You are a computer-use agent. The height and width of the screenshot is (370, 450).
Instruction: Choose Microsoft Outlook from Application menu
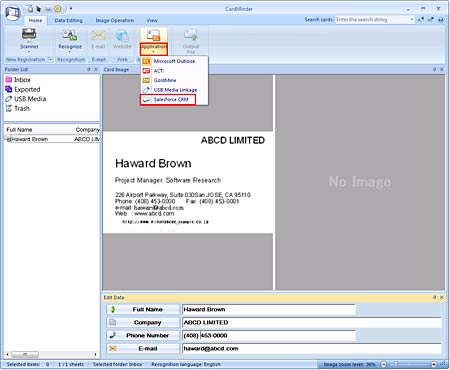(174, 61)
